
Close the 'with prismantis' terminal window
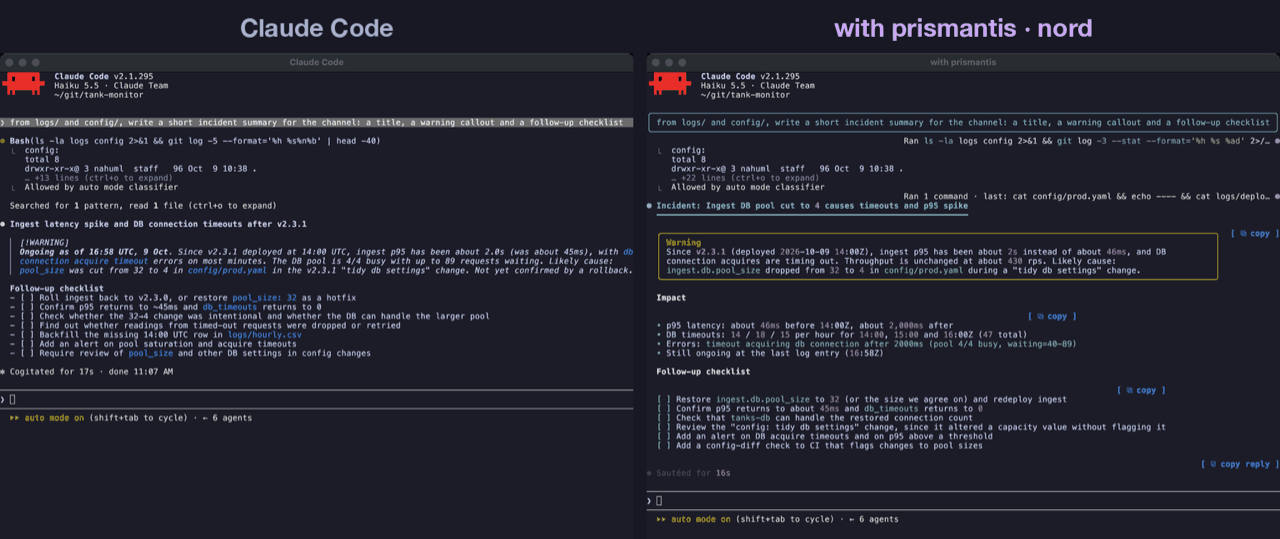click(656, 62)
